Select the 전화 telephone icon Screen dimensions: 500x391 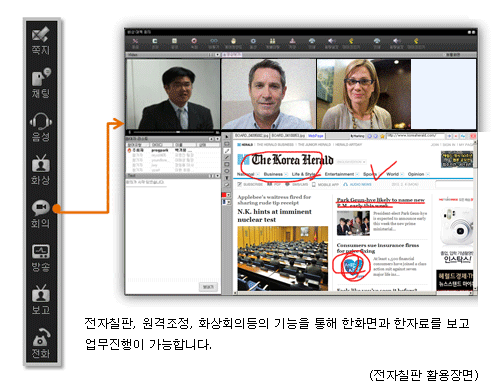[41, 343]
